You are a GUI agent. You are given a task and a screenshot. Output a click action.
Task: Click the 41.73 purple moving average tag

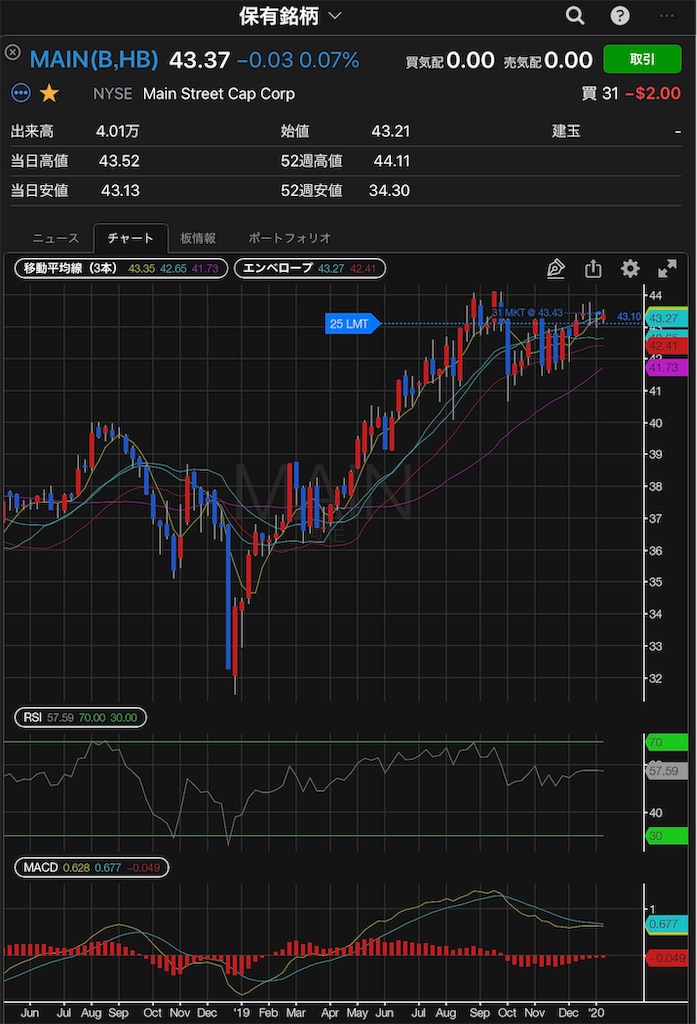click(x=666, y=368)
